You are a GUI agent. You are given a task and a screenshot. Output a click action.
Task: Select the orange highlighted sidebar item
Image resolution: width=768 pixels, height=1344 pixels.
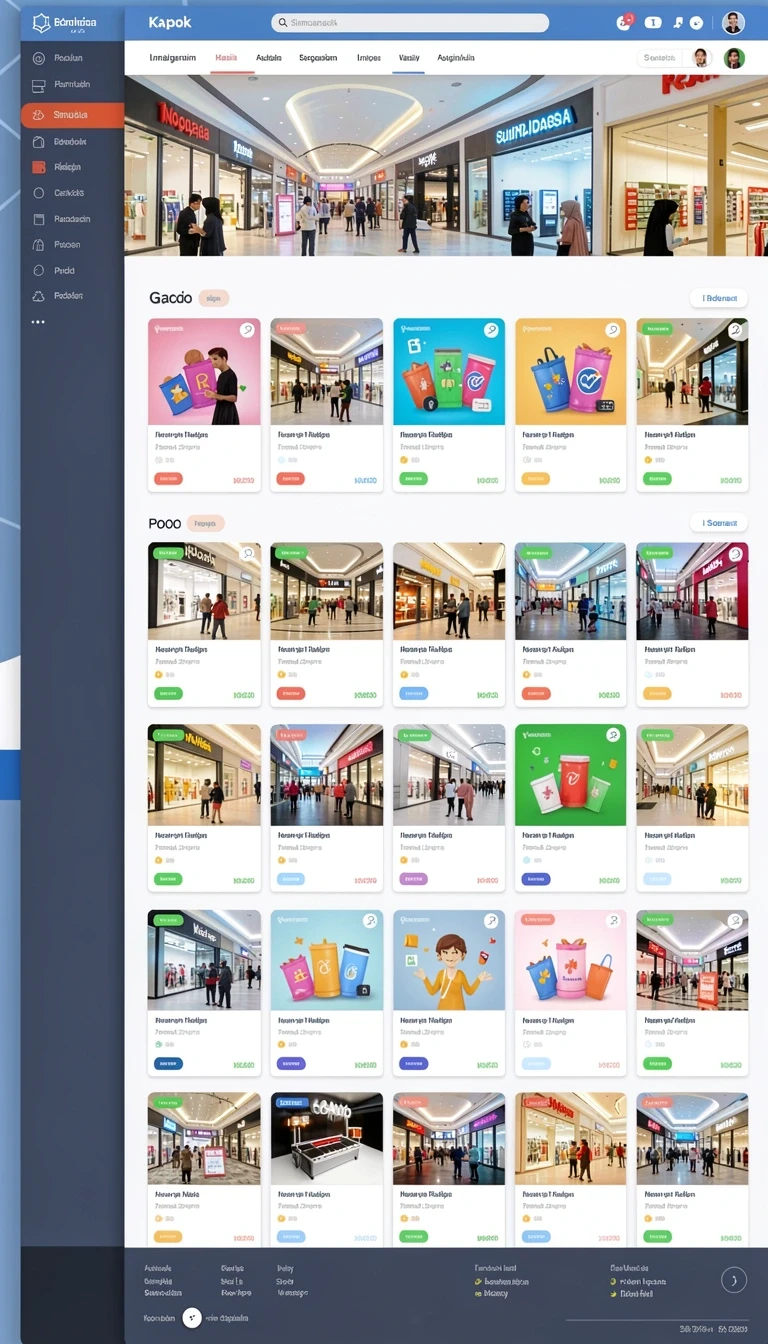point(72,115)
